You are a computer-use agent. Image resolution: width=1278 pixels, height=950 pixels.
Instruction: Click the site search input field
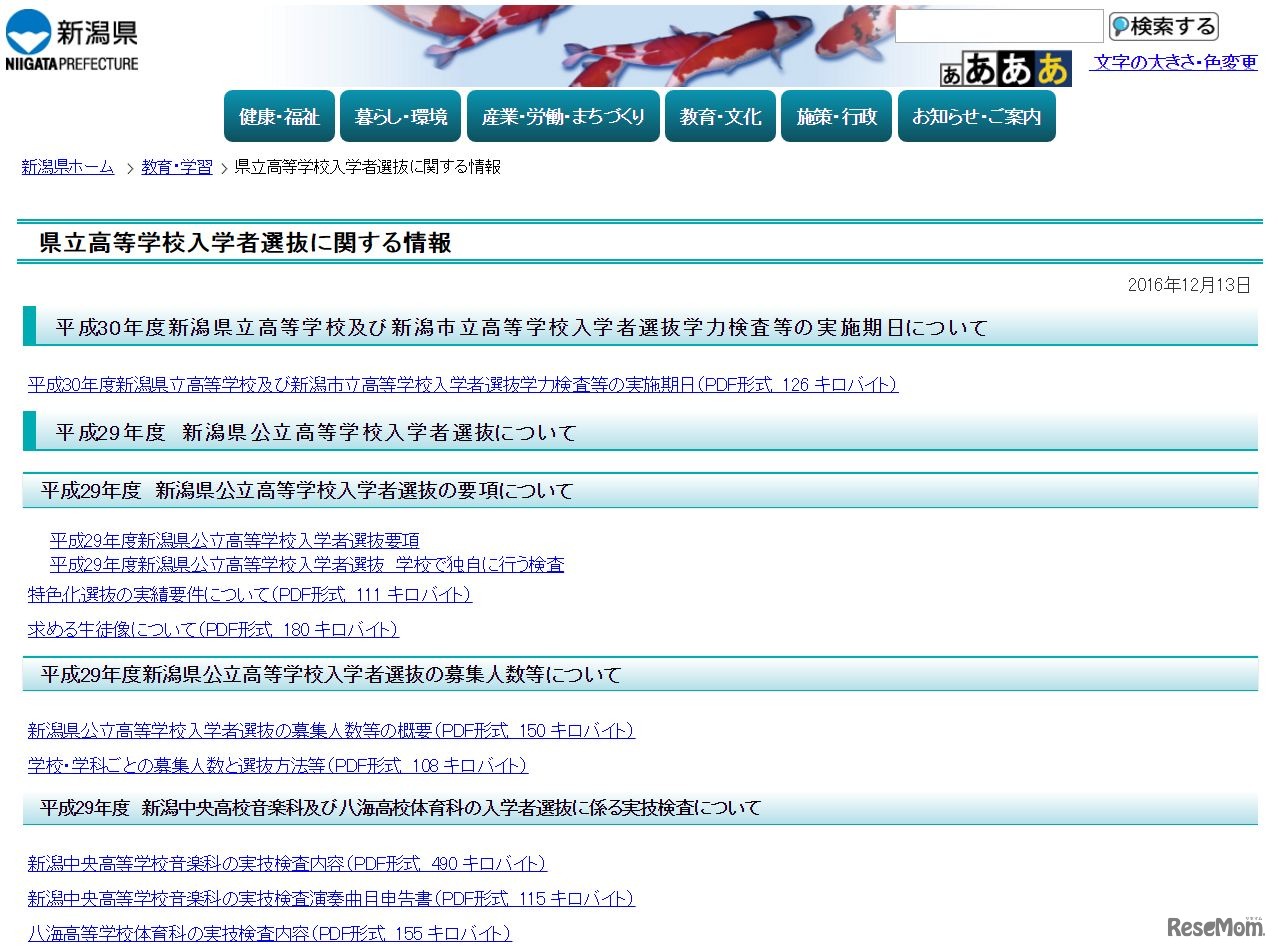click(998, 26)
